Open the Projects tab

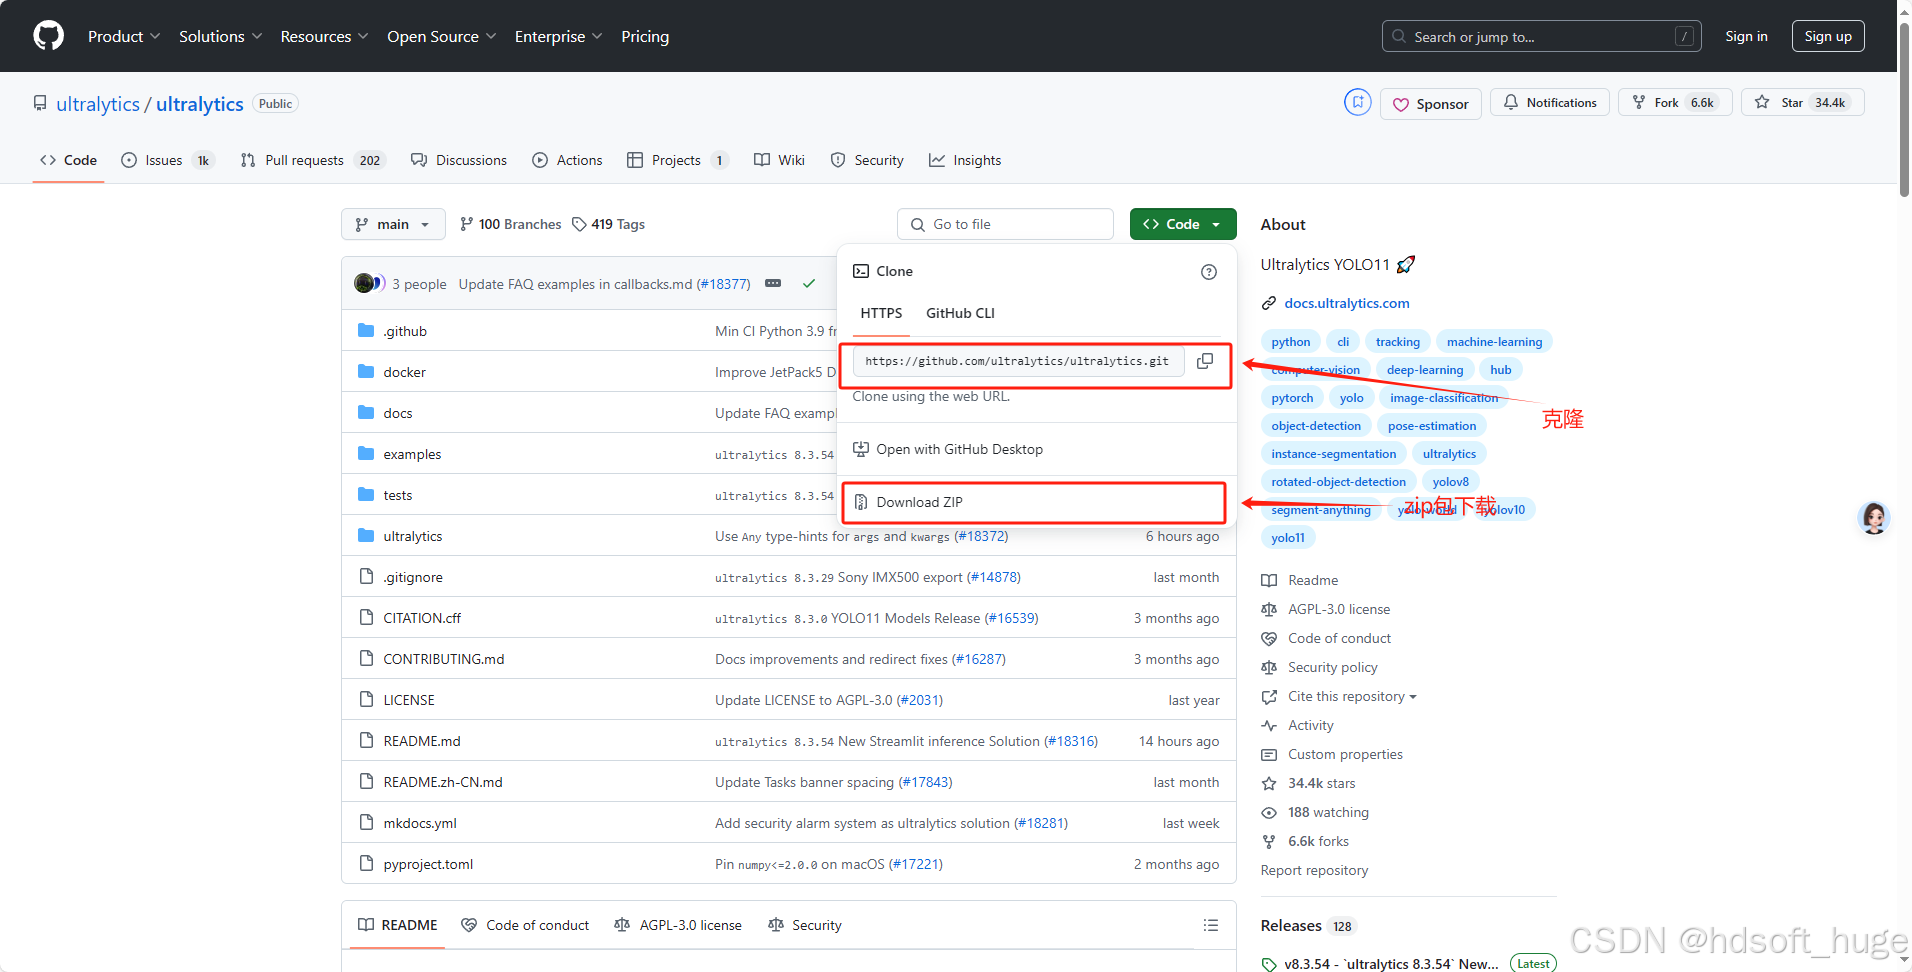[x=678, y=160]
